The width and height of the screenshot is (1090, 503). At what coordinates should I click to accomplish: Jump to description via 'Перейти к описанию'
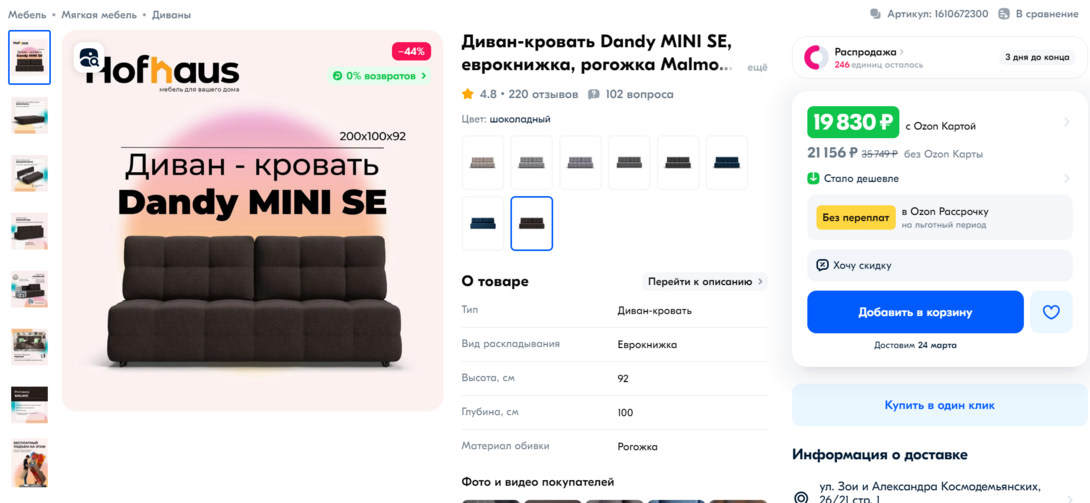pos(705,281)
